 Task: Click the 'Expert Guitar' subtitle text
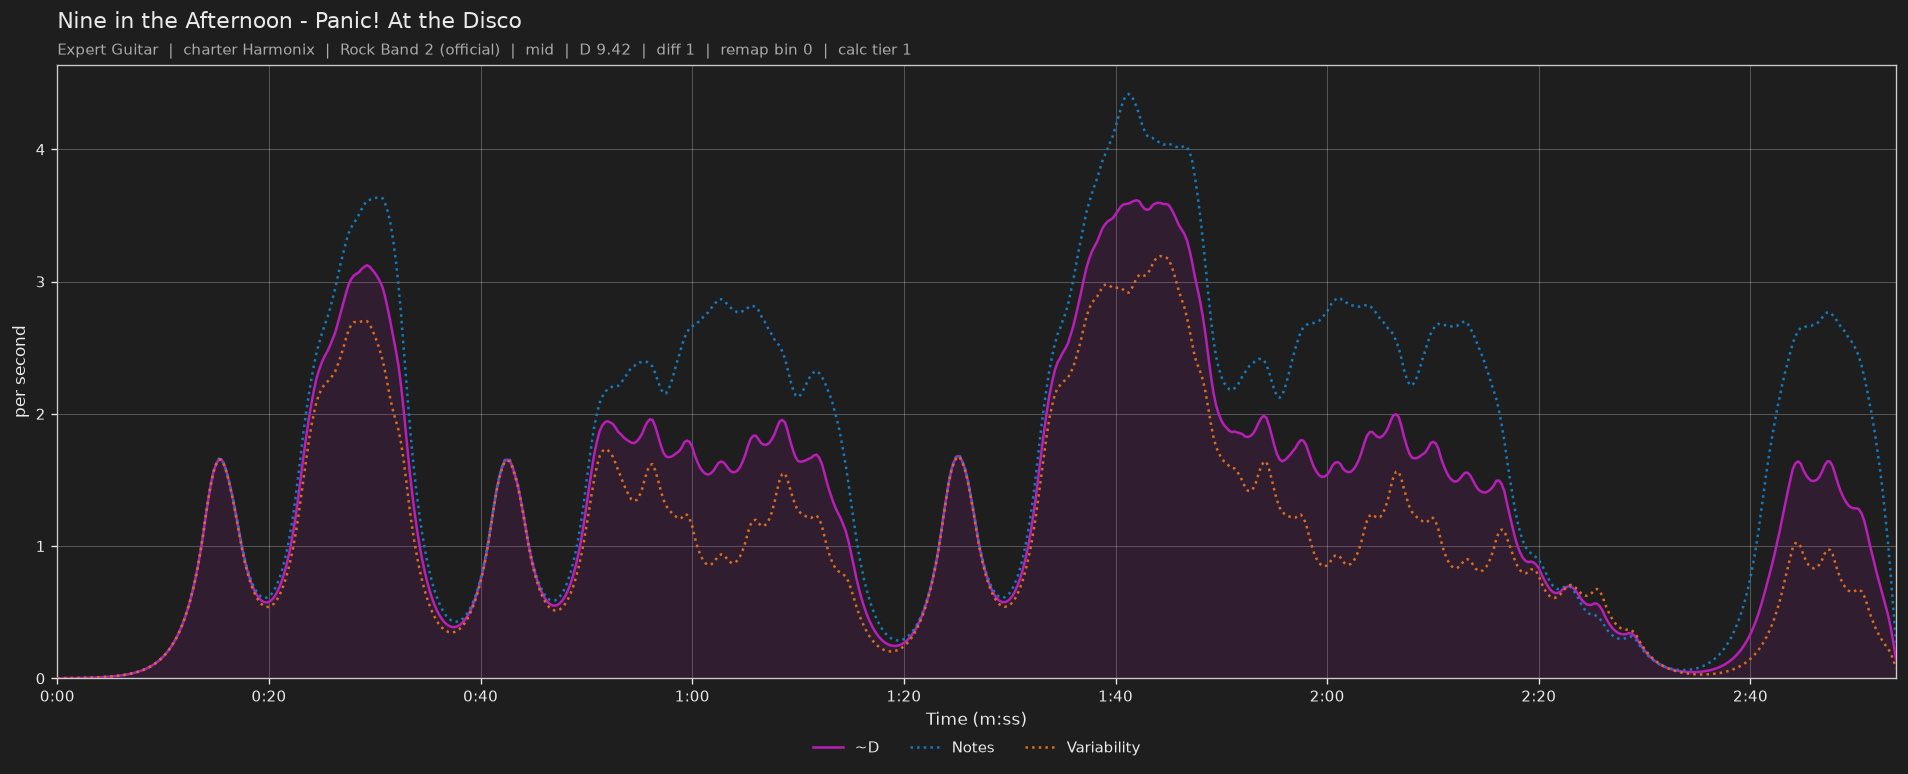click(x=108, y=50)
